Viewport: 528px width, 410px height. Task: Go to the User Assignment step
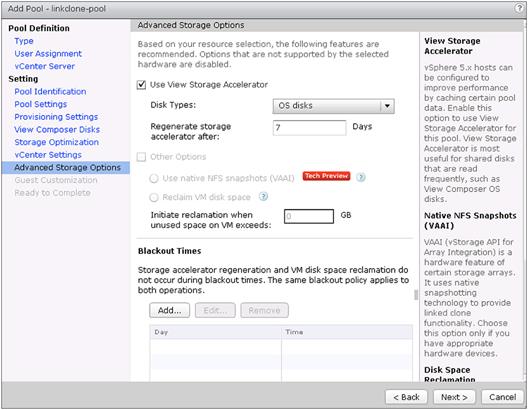click(x=48, y=54)
